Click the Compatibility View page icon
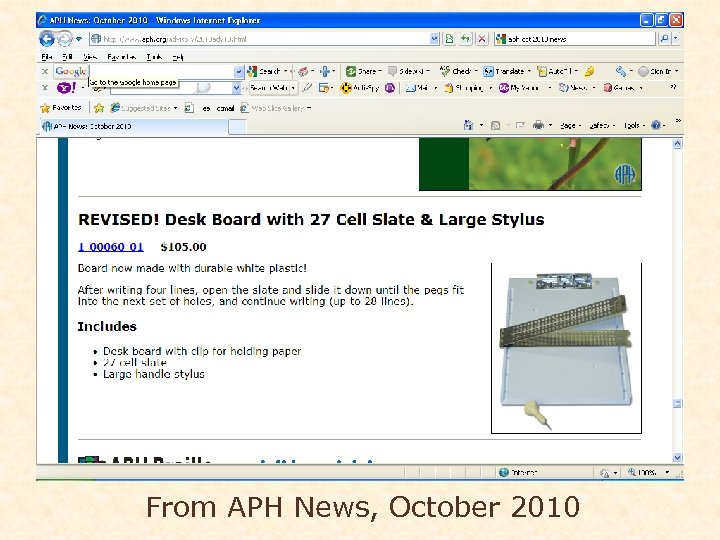This screenshot has height=540, width=720. pos(450,39)
